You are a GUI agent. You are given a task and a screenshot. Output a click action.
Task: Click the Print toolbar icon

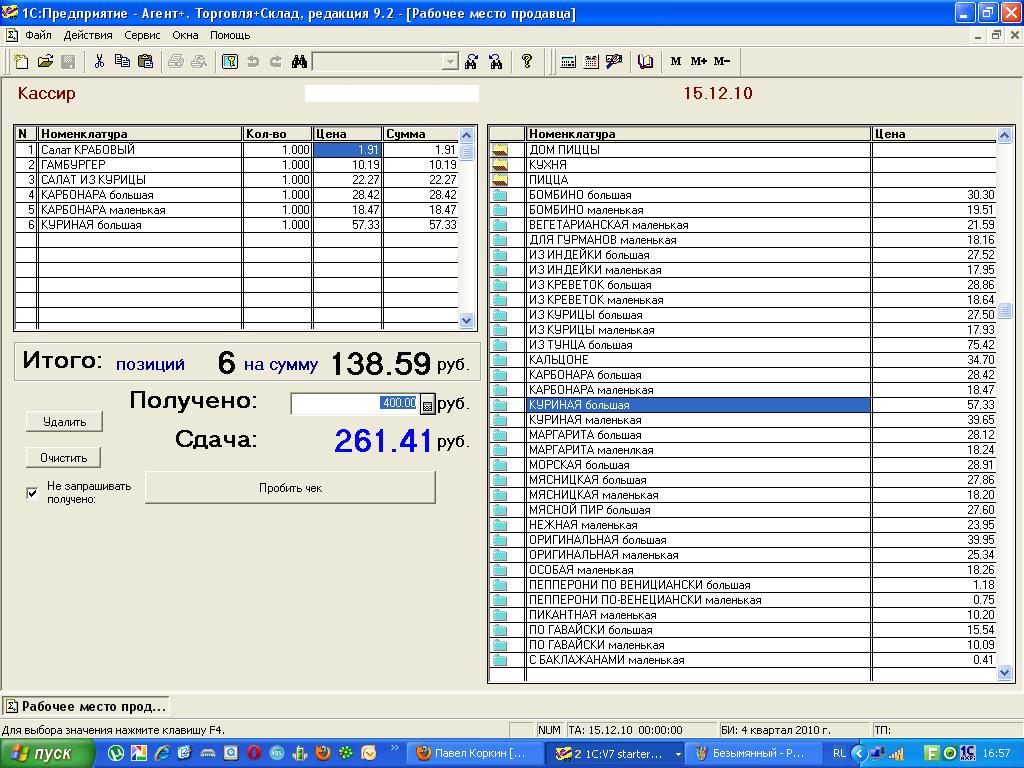coord(176,61)
